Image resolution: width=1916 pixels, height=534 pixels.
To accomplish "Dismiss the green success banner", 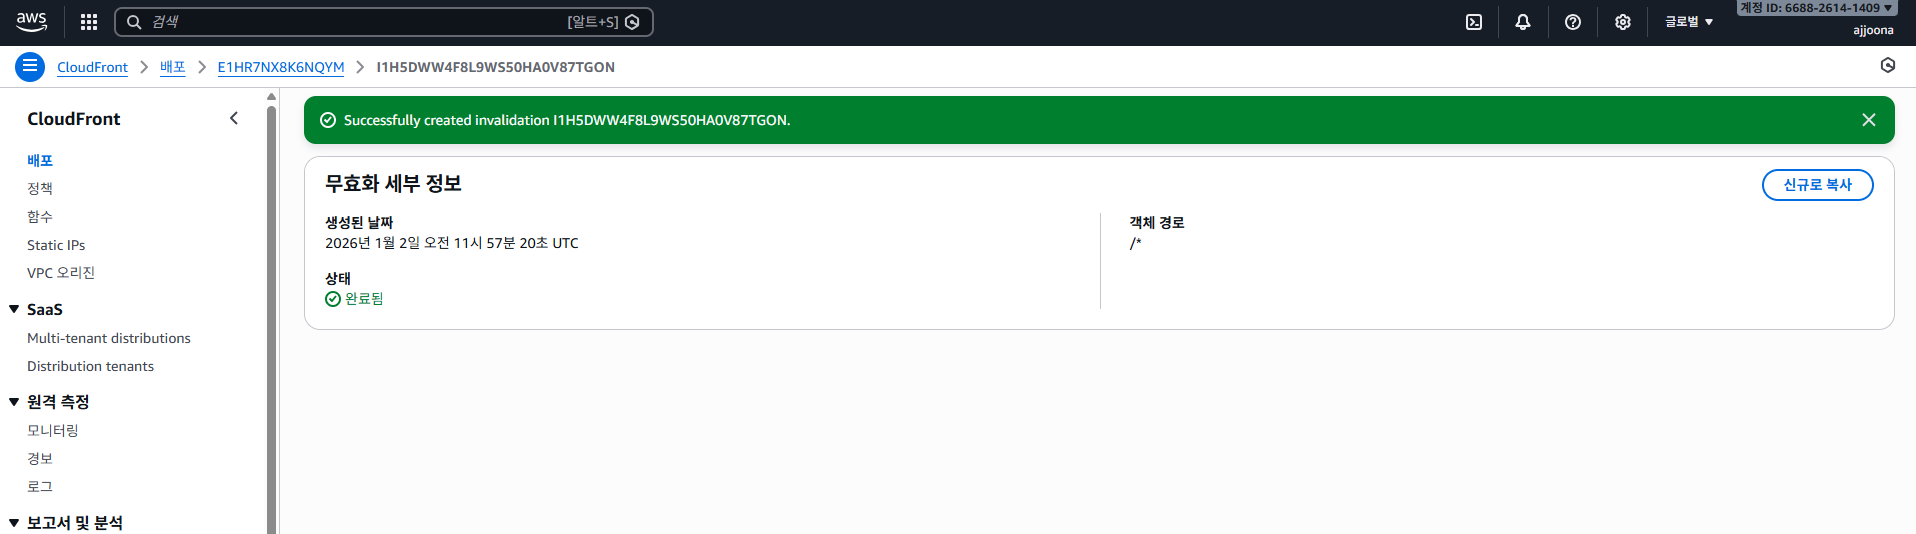I will click(1868, 120).
